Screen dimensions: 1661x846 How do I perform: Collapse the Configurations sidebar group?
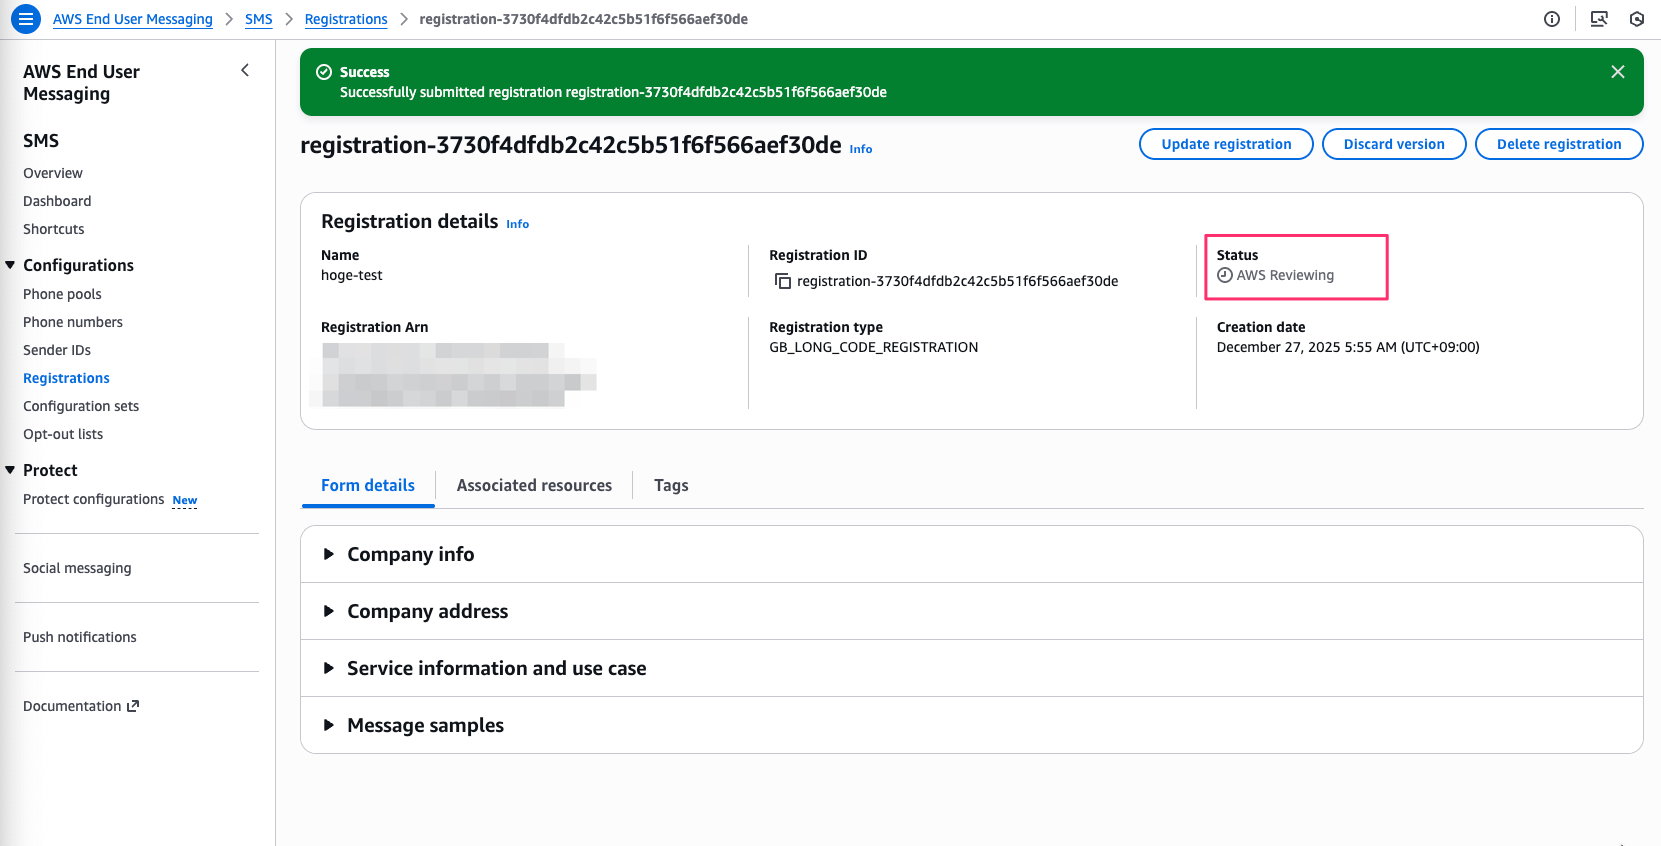tap(11, 265)
